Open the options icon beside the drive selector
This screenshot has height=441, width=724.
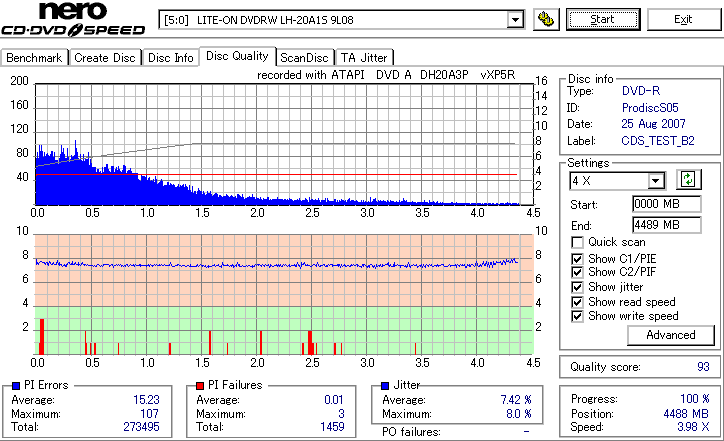(x=546, y=19)
